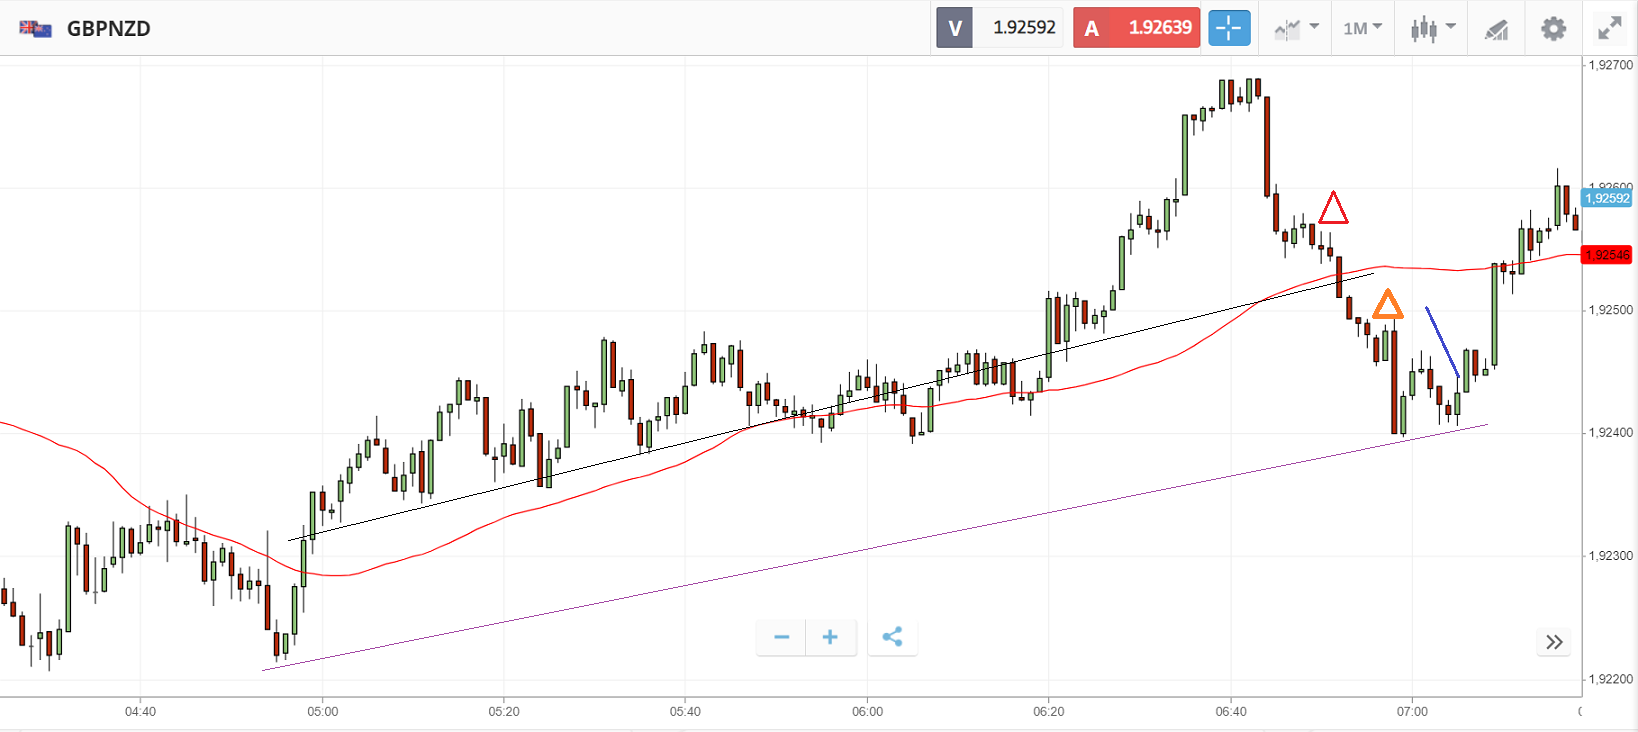Click the orange triangle marker
This screenshot has height=732, width=1638.
1387,305
